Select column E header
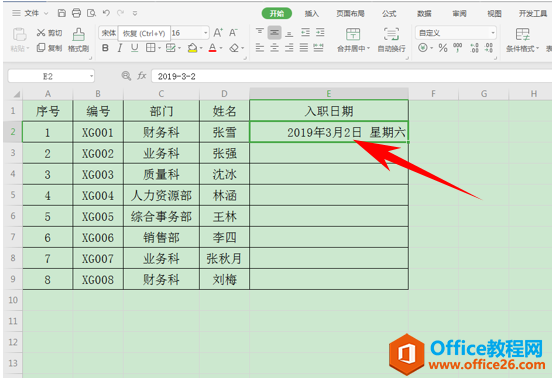The image size is (552, 382). pos(329,94)
